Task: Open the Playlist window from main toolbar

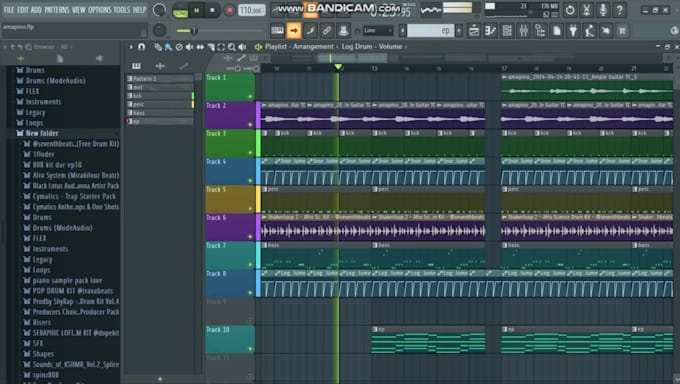Action: (474, 31)
